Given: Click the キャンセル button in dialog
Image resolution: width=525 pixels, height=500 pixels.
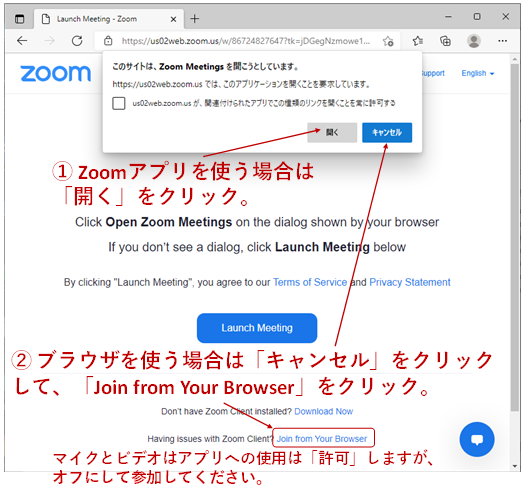Looking at the screenshot, I should pos(387,133).
